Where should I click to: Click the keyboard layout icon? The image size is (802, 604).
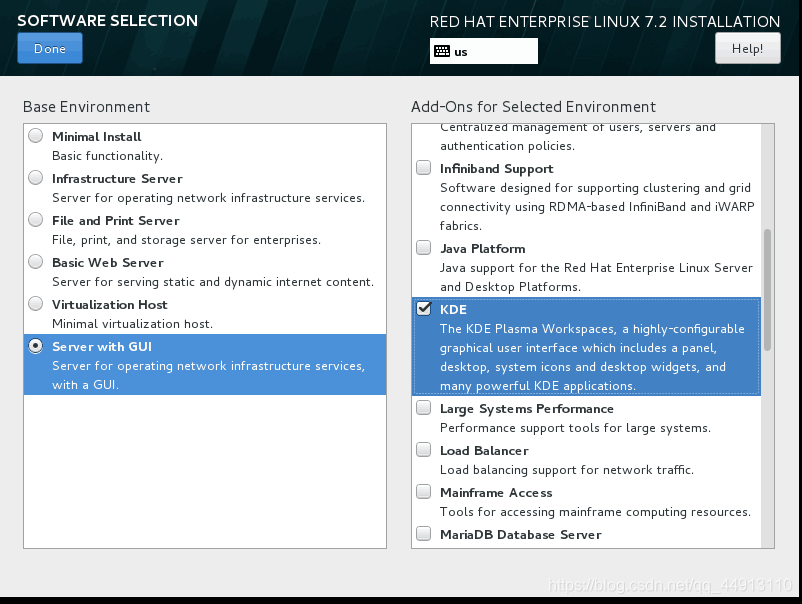pyautogui.click(x=441, y=51)
